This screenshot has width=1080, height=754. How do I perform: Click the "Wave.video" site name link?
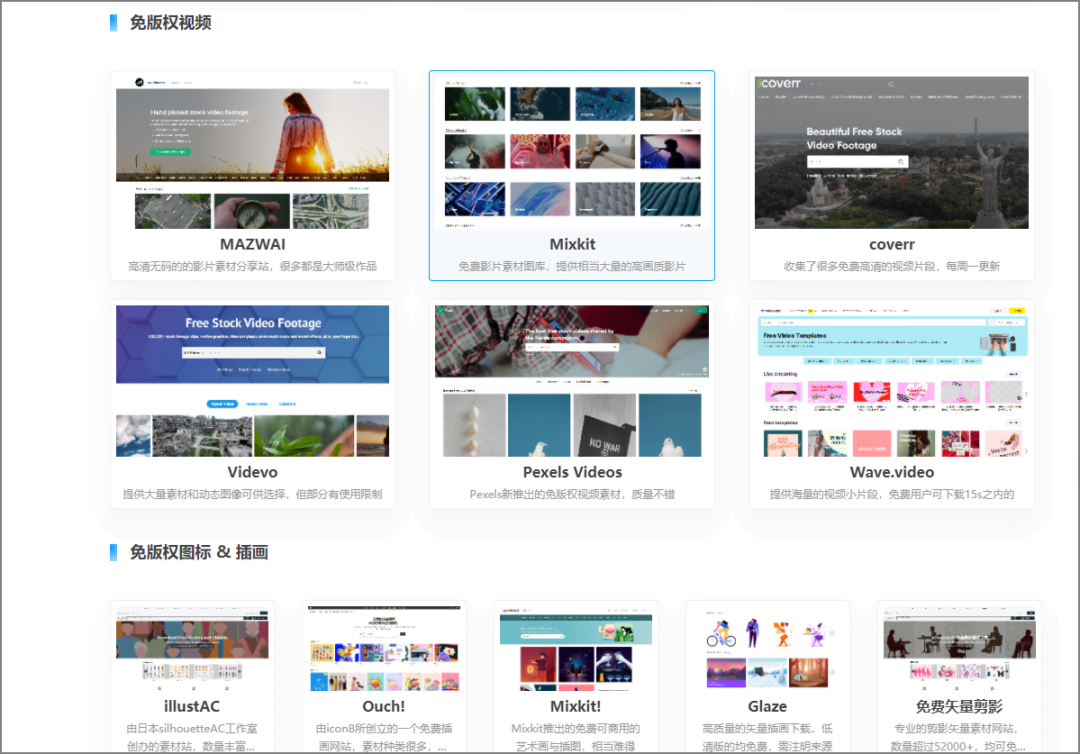coord(890,471)
